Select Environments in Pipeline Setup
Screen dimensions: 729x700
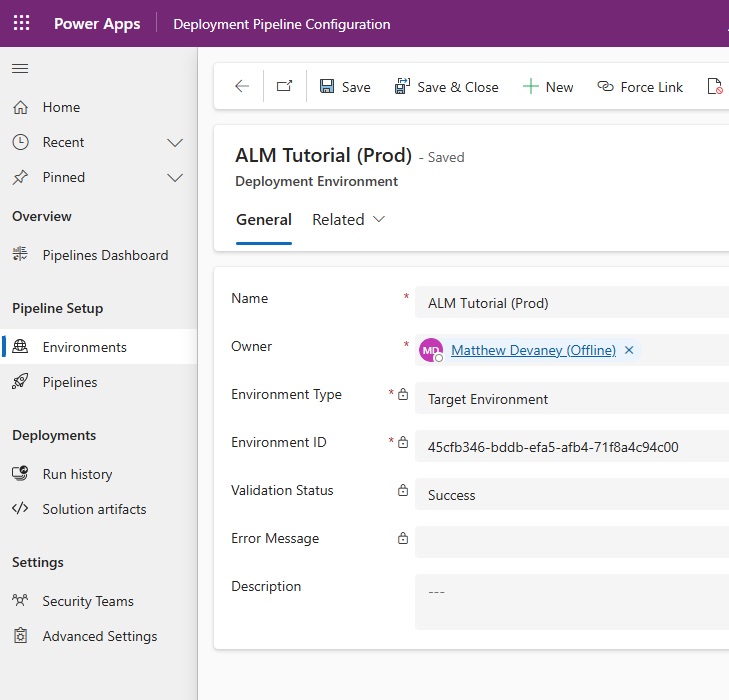(x=99, y=347)
